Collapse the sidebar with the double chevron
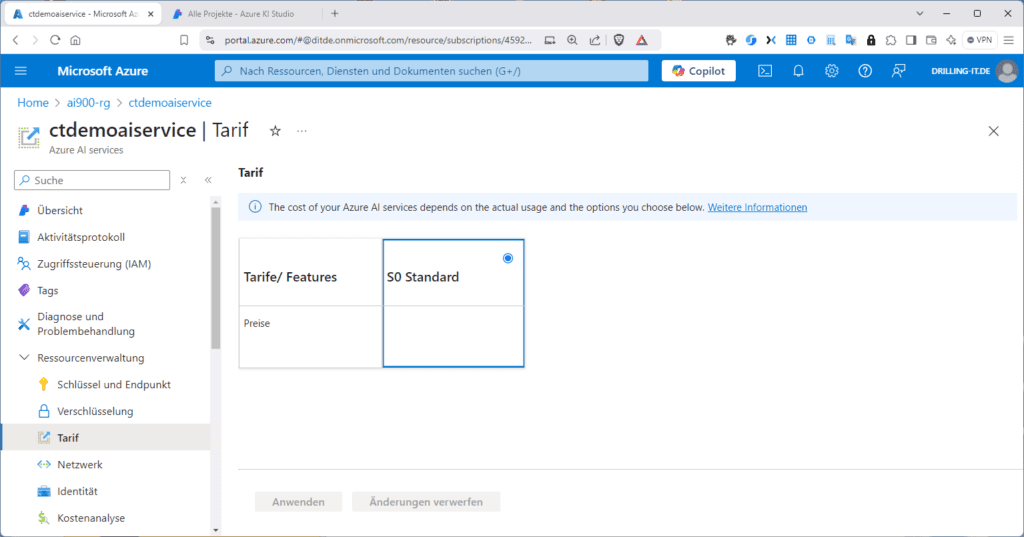1024x537 pixels. pyautogui.click(x=208, y=180)
